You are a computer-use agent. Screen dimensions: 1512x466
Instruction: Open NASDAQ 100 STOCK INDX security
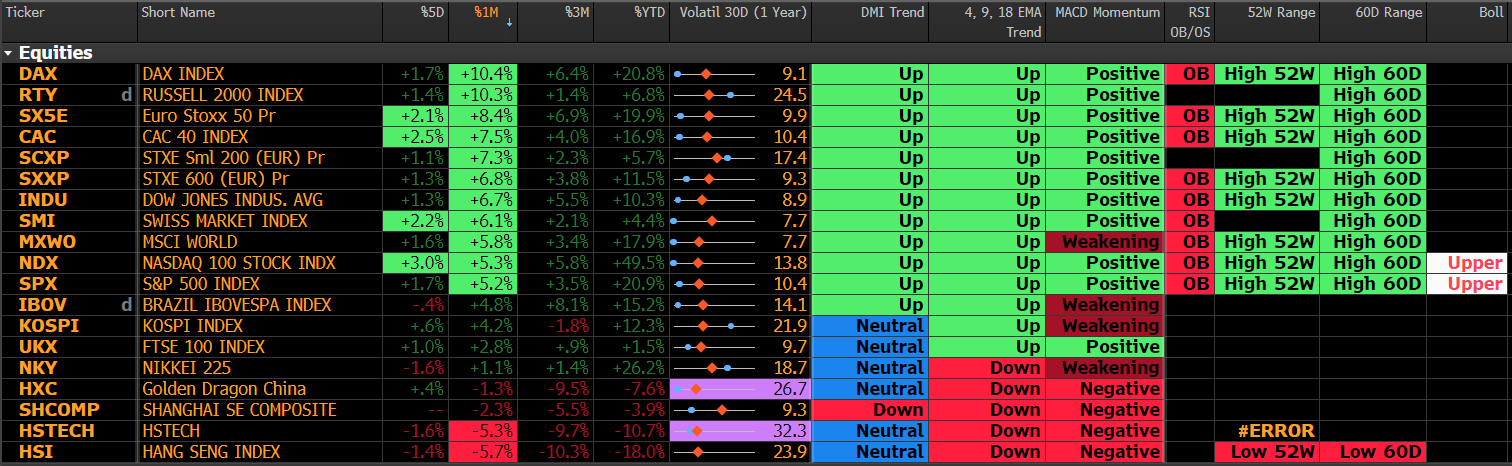click(239, 263)
